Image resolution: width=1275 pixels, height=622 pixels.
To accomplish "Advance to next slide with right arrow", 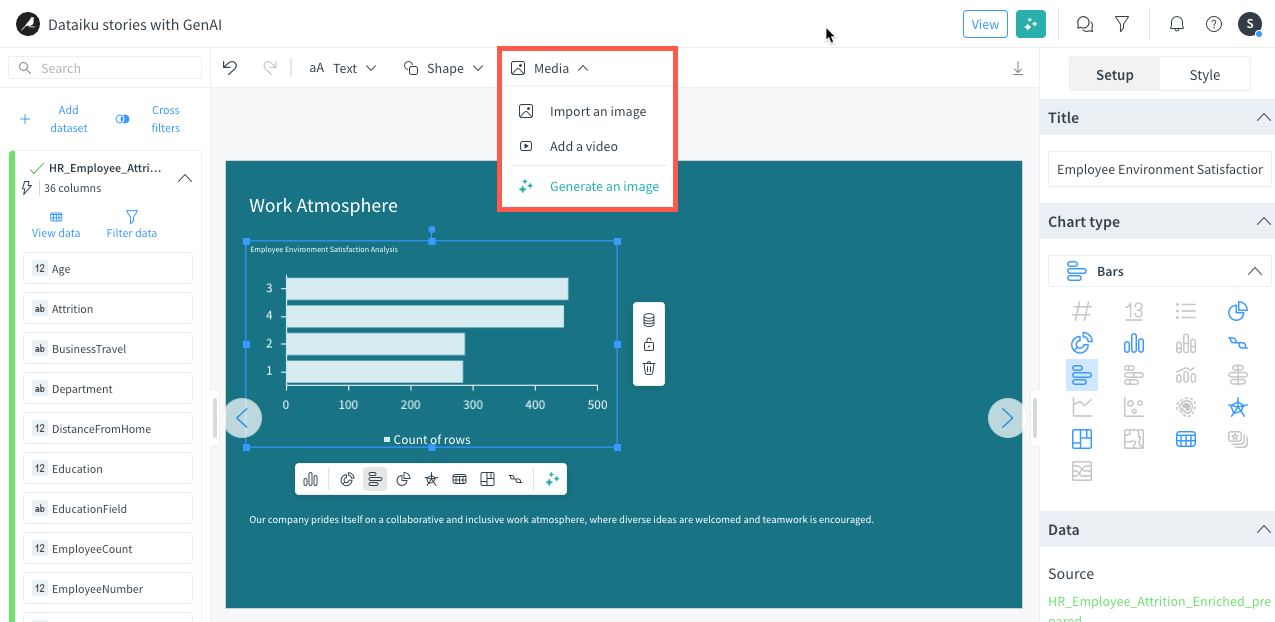I will (1006, 418).
